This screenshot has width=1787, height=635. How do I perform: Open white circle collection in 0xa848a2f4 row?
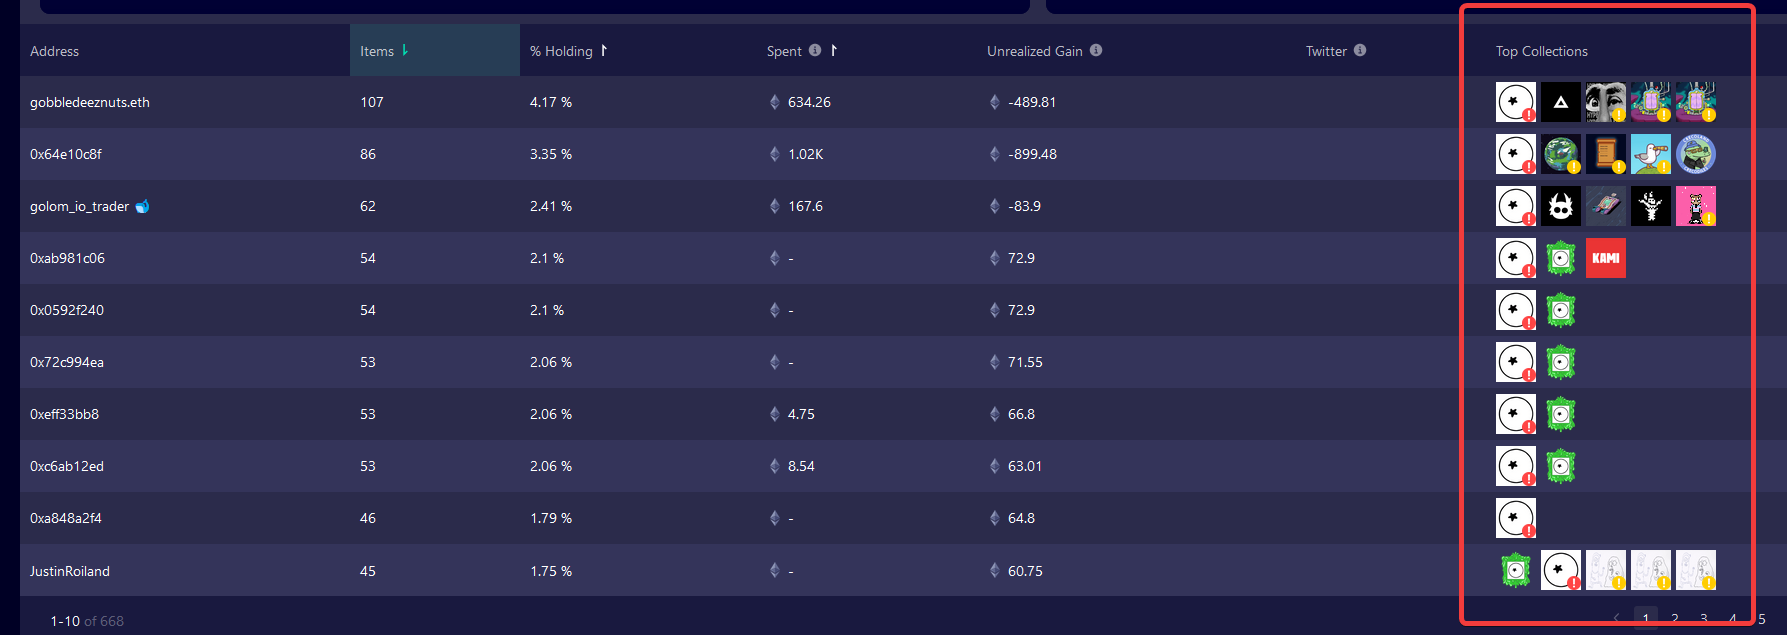1515,518
